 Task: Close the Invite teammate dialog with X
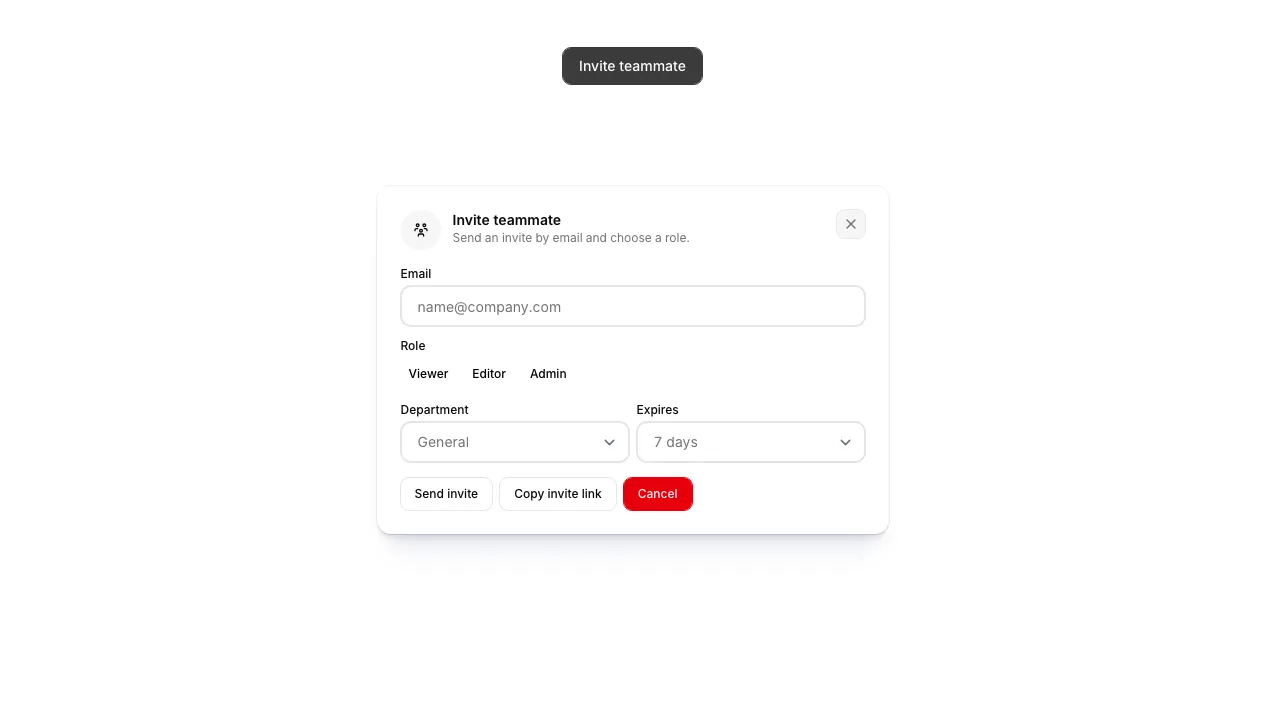851,224
